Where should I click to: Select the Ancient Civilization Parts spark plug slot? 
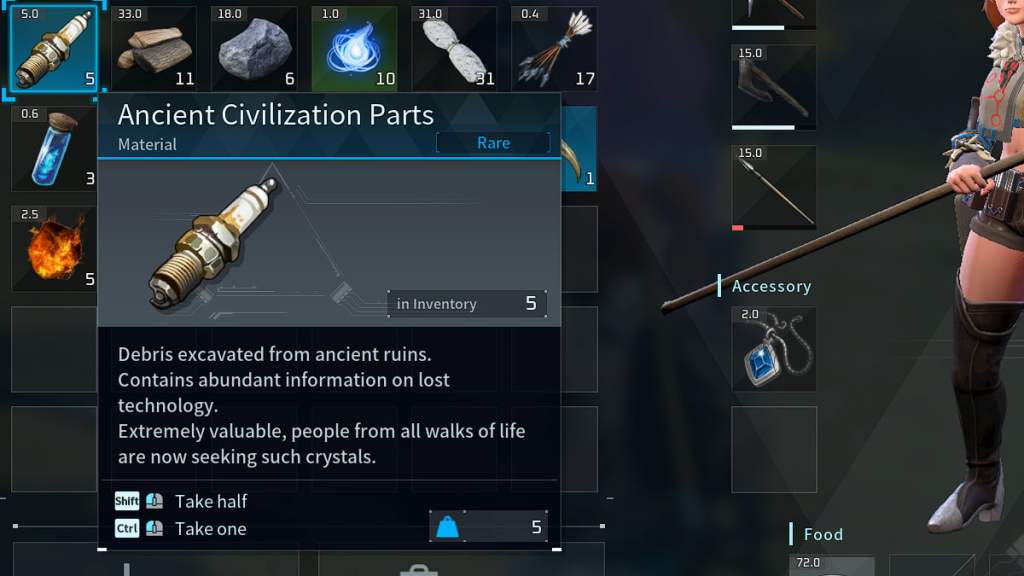(x=54, y=48)
